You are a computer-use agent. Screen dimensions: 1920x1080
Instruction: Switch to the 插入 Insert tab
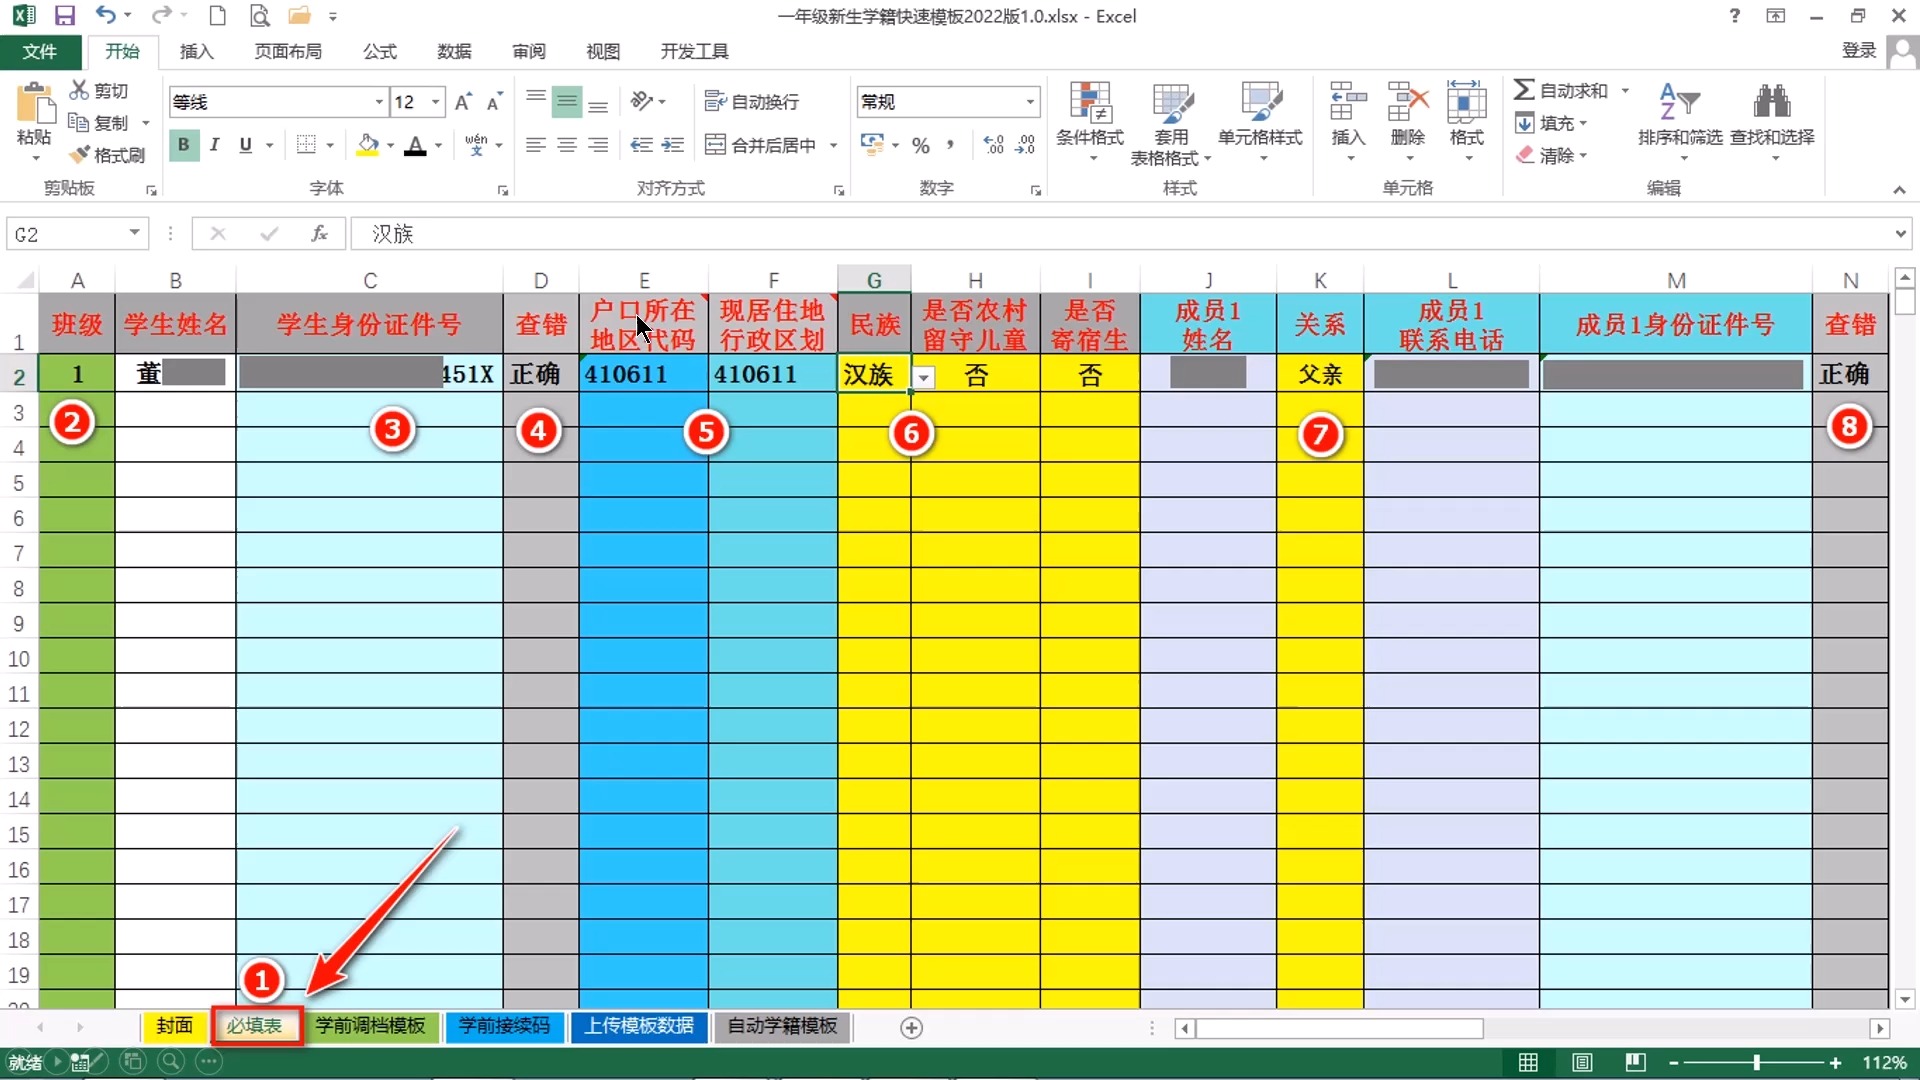pyautogui.click(x=196, y=51)
